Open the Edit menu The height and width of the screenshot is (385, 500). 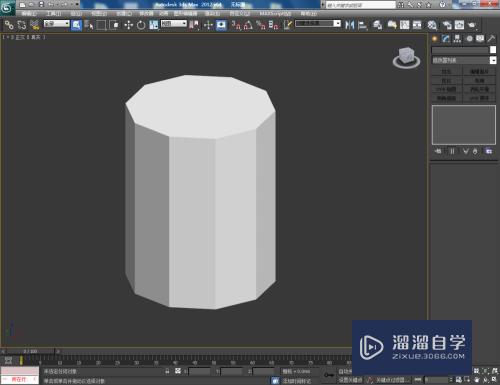point(29,14)
